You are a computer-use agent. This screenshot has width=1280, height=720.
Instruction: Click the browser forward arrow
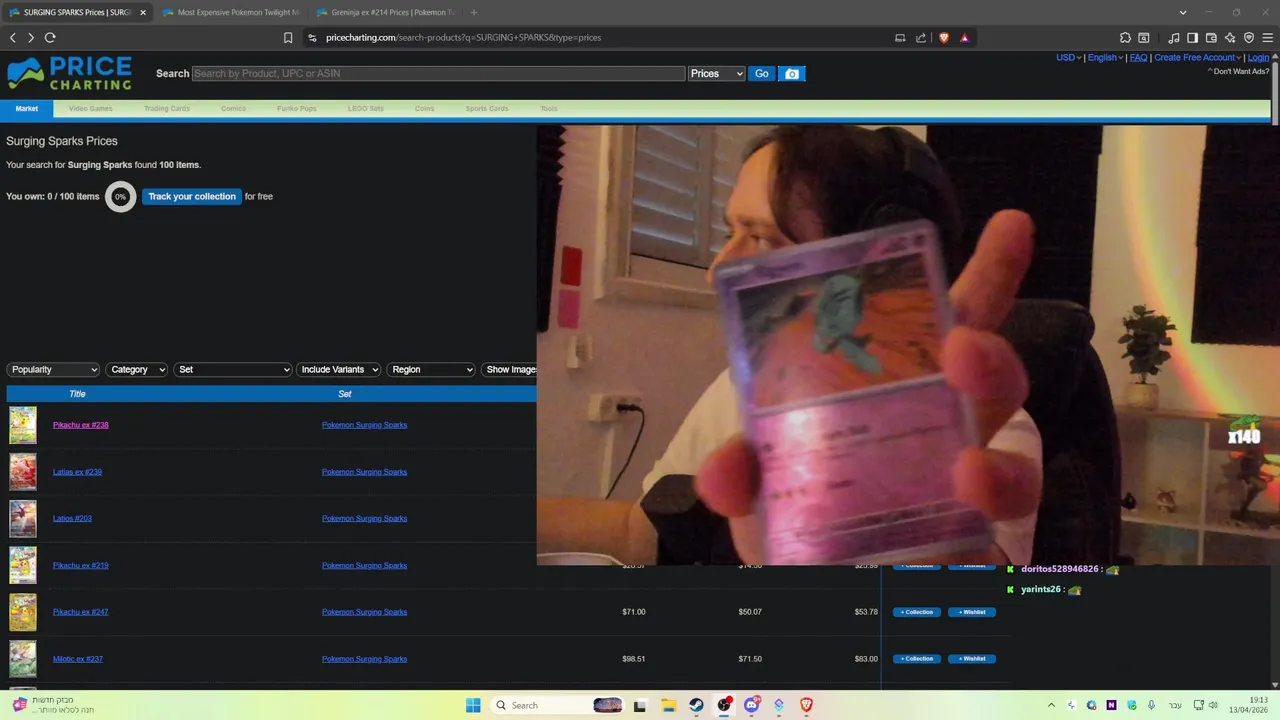[x=31, y=37]
